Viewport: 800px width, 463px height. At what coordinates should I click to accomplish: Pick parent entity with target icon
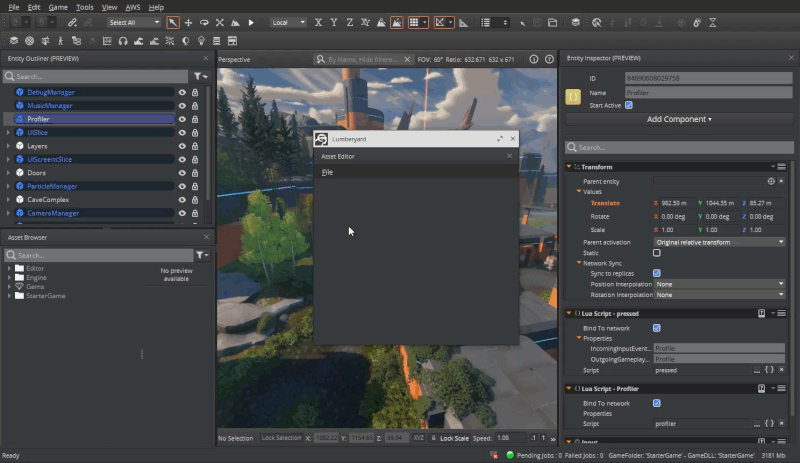click(770, 181)
